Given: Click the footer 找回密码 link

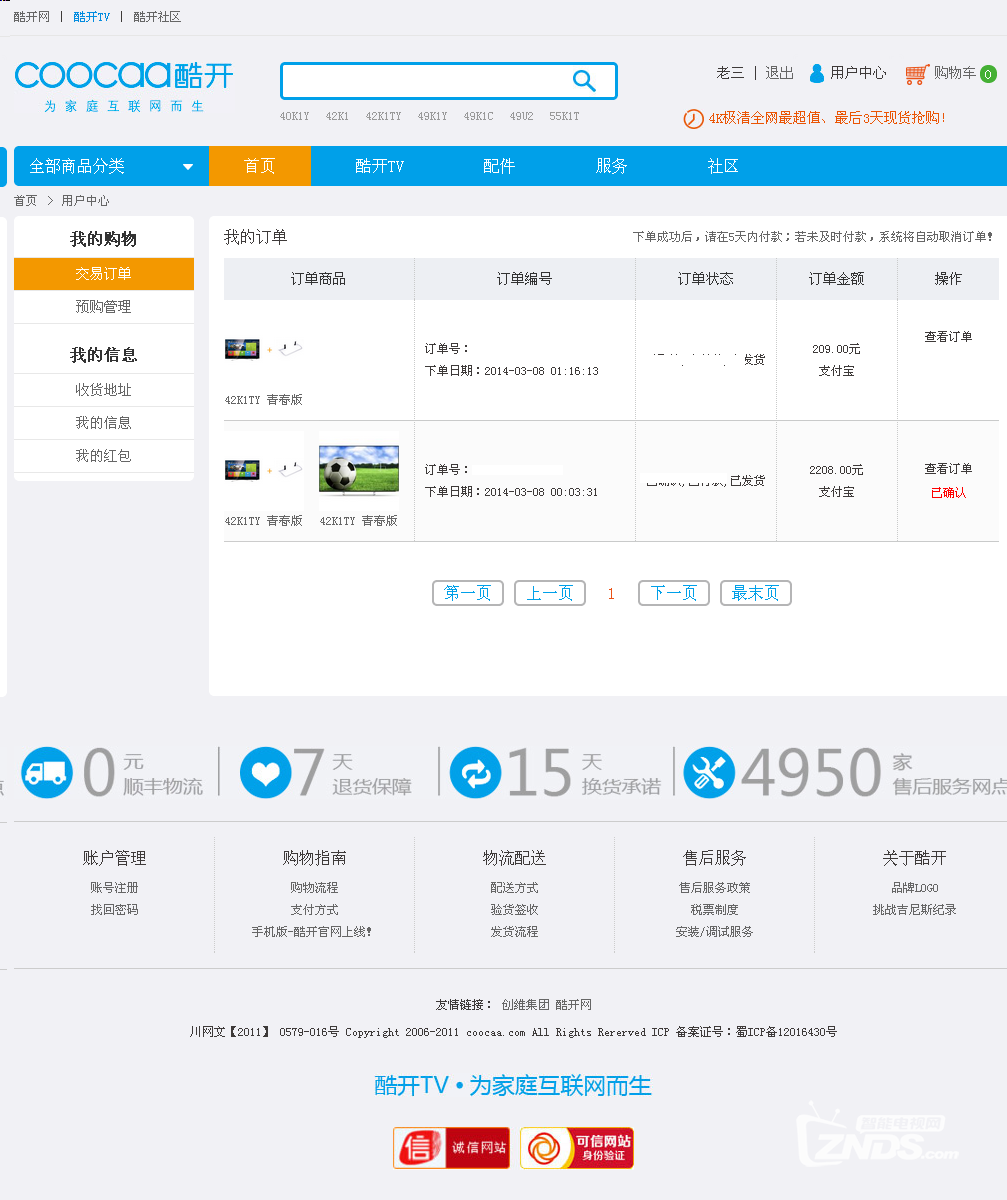Looking at the screenshot, I should [x=115, y=910].
